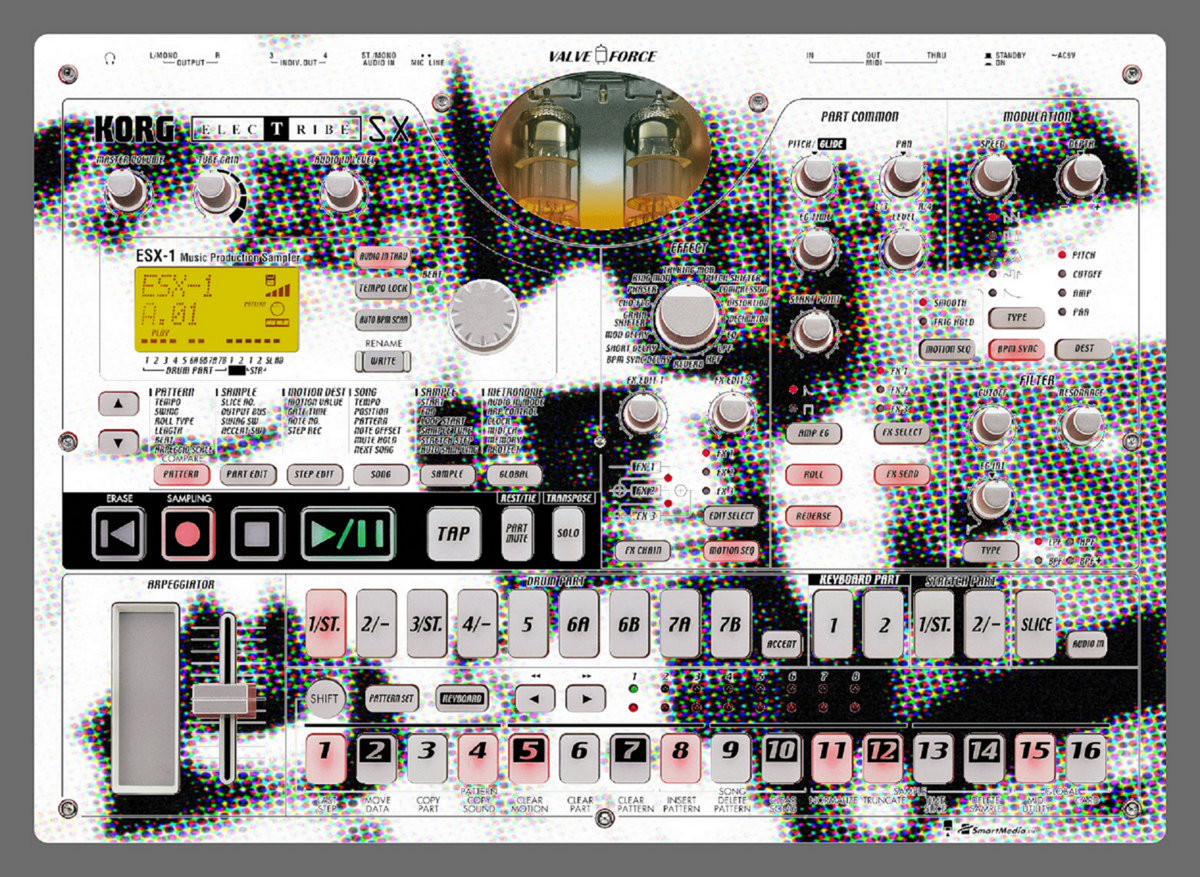Open the modulation Type selector
The image size is (1200, 877).
click(1015, 317)
